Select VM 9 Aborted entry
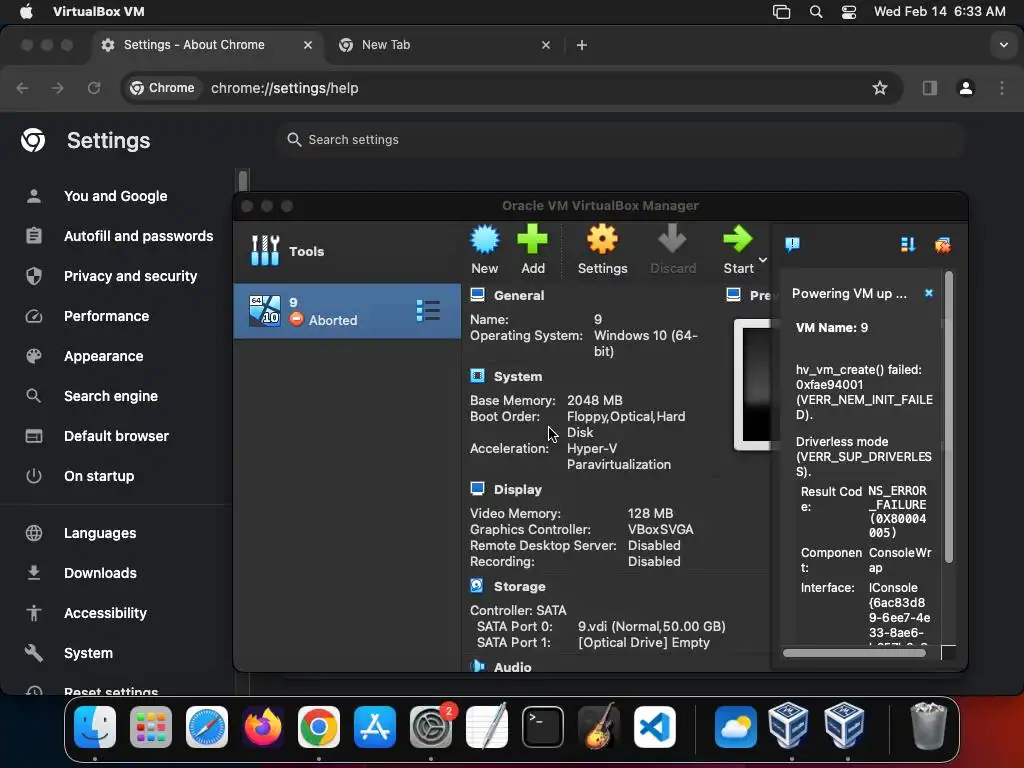The image size is (1024, 768). [x=347, y=311]
